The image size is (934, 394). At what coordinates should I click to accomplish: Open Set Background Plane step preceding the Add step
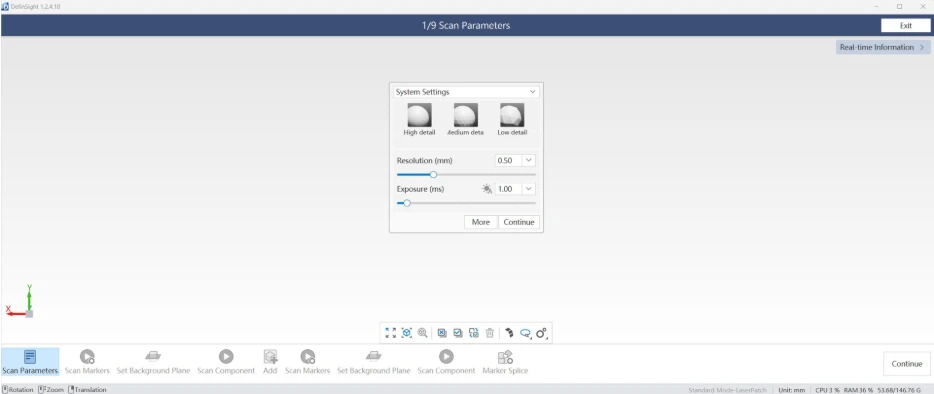(153, 362)
